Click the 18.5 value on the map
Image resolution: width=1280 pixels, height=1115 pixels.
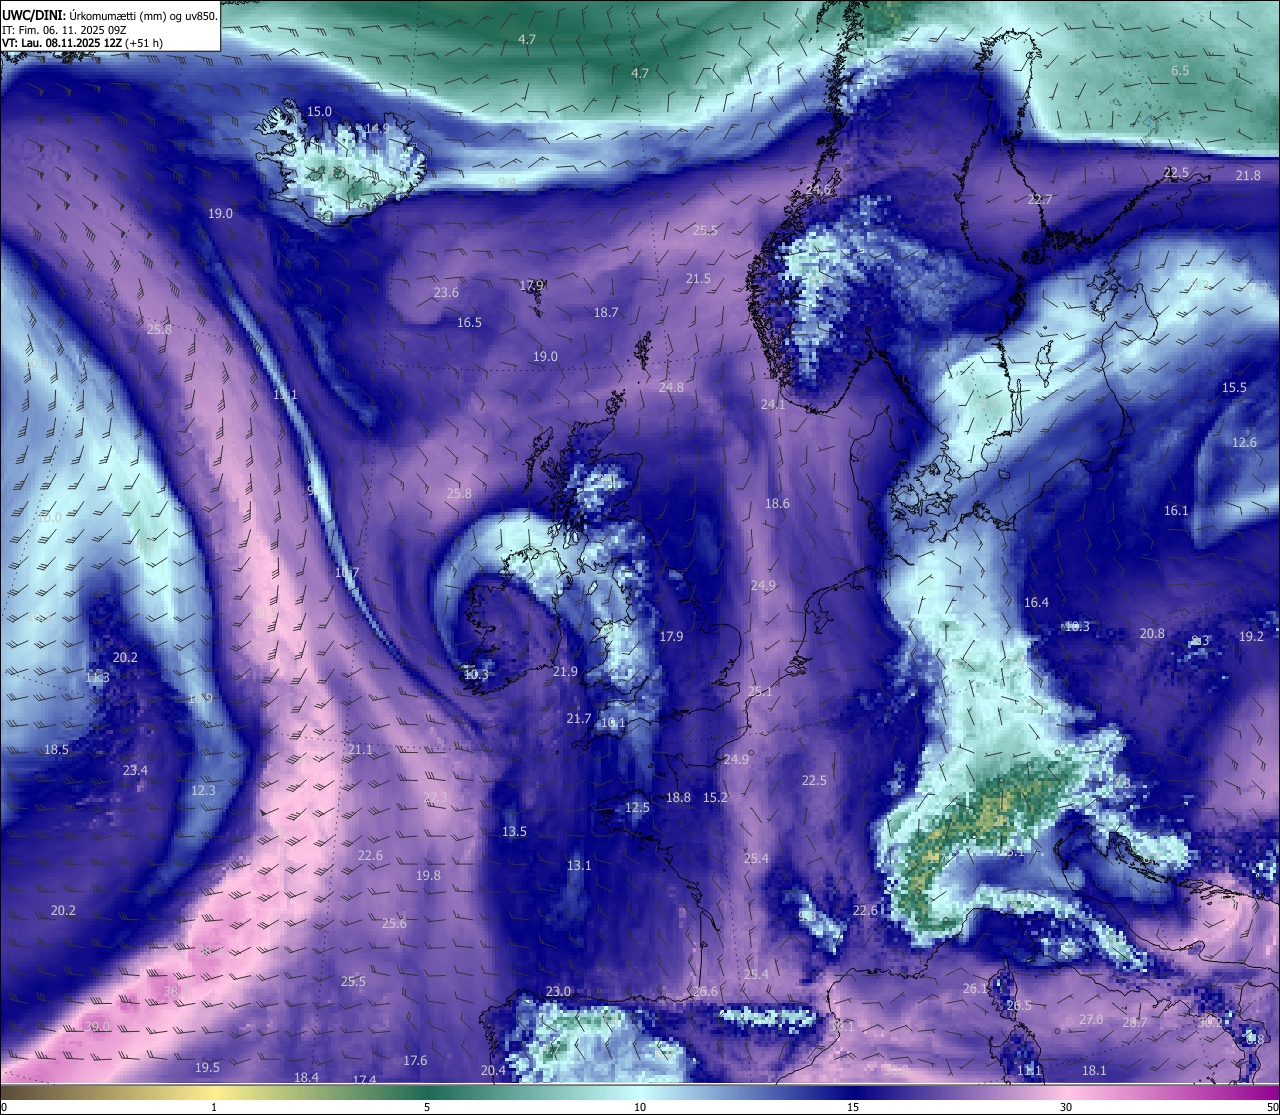[56, 750]
